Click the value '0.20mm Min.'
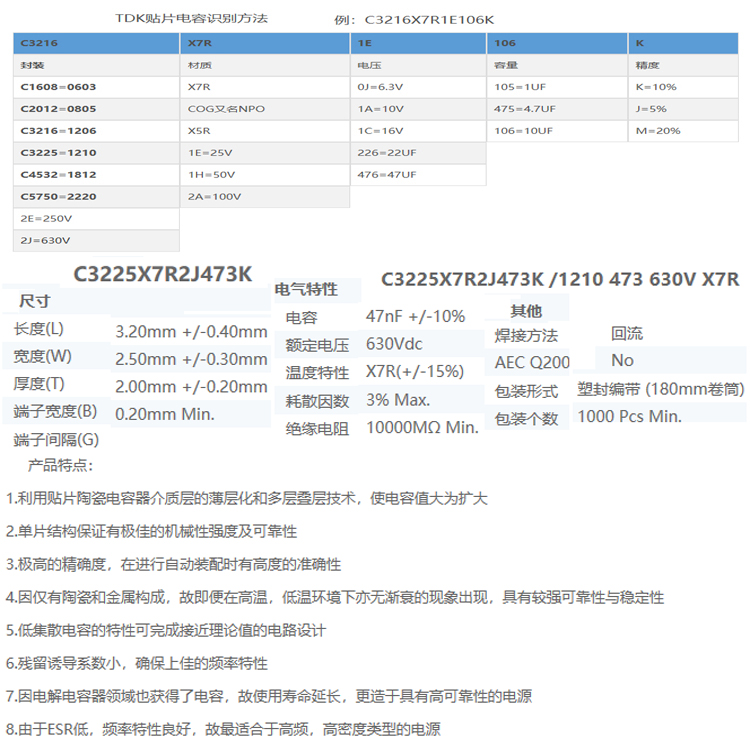This screenshot has width=750, height=750. [x=165, y=414]
